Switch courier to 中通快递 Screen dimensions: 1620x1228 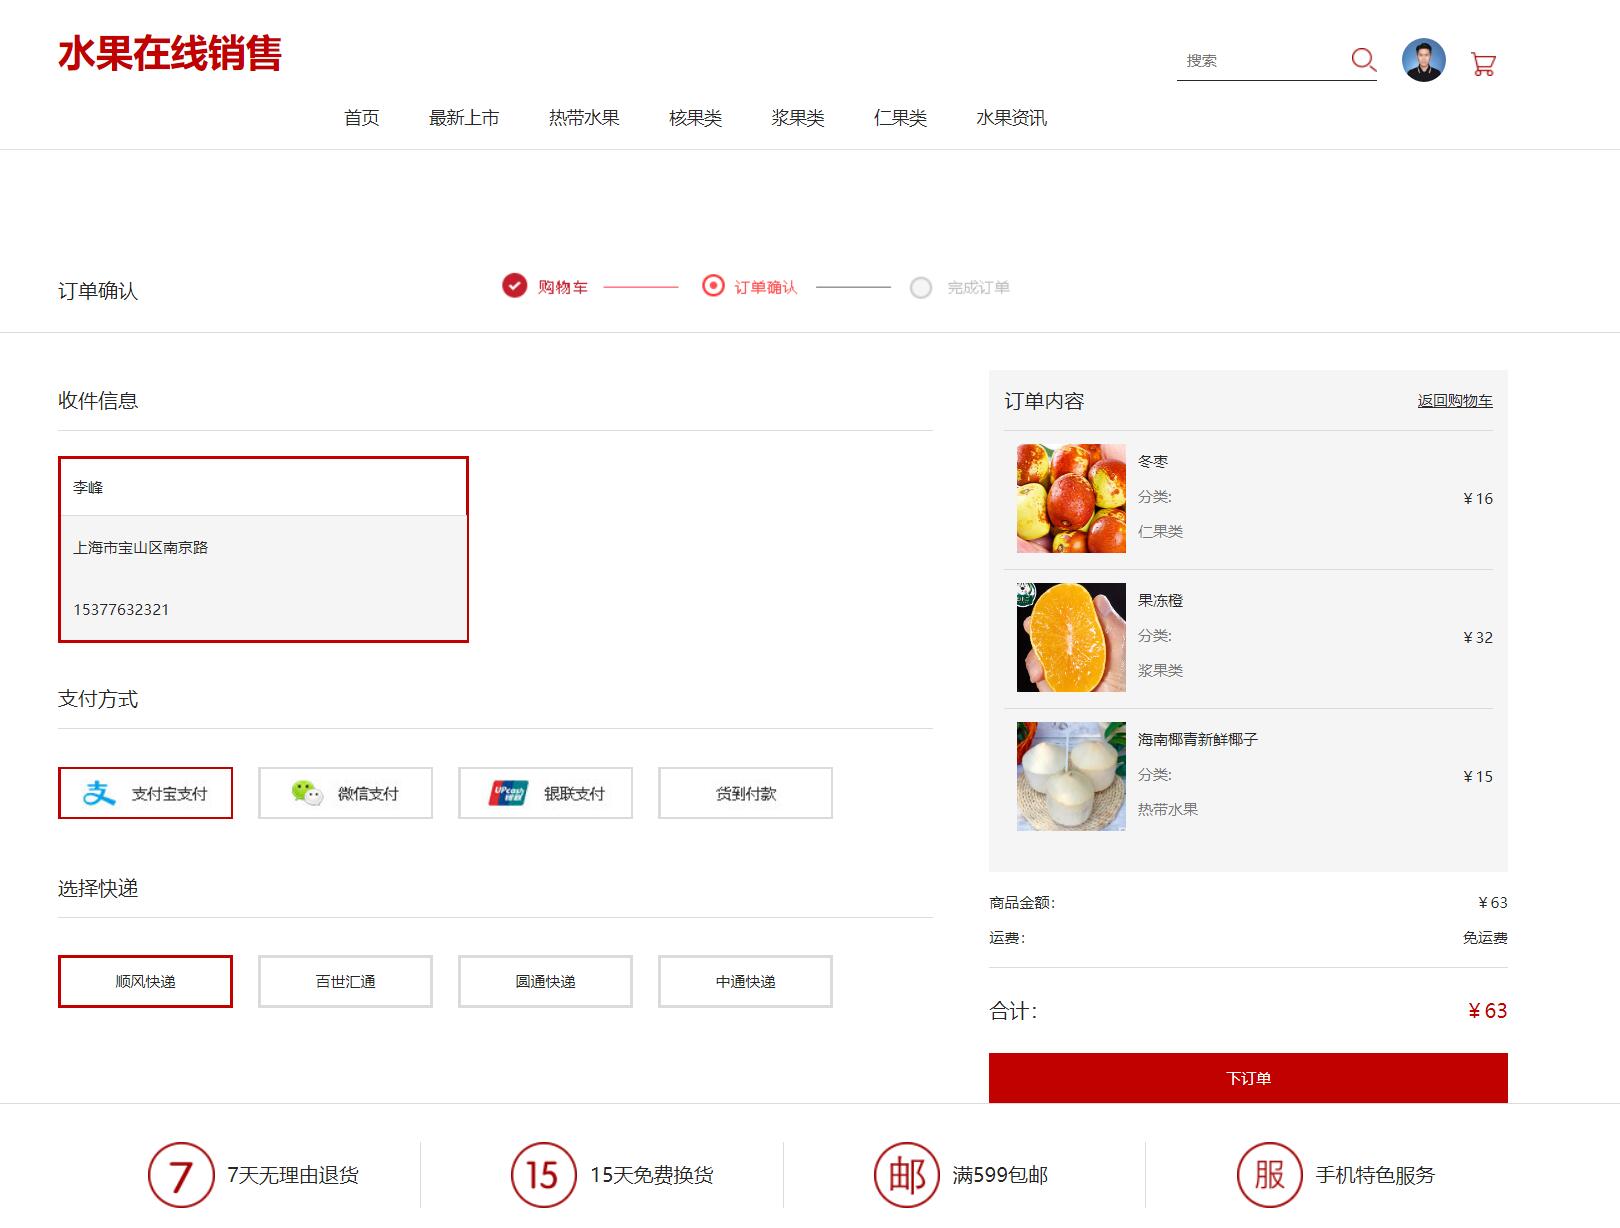click(x=744, y=981)
